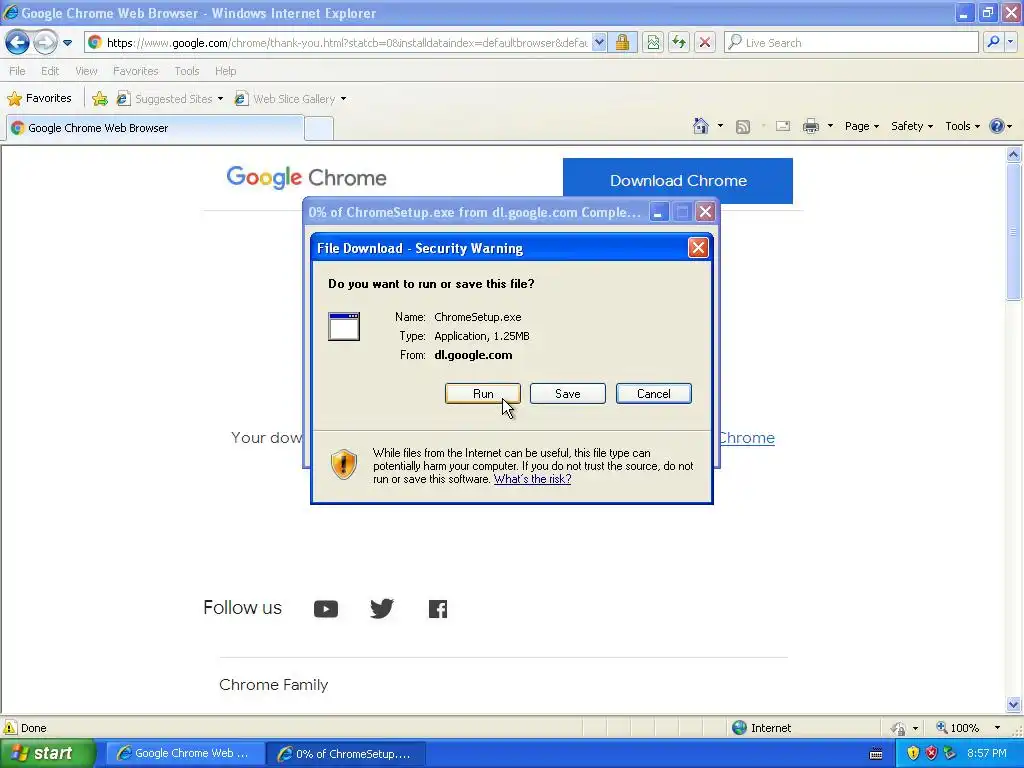Click the partially hidden Chrome link
Screen dimensions: 1024x768
[746, 438]
